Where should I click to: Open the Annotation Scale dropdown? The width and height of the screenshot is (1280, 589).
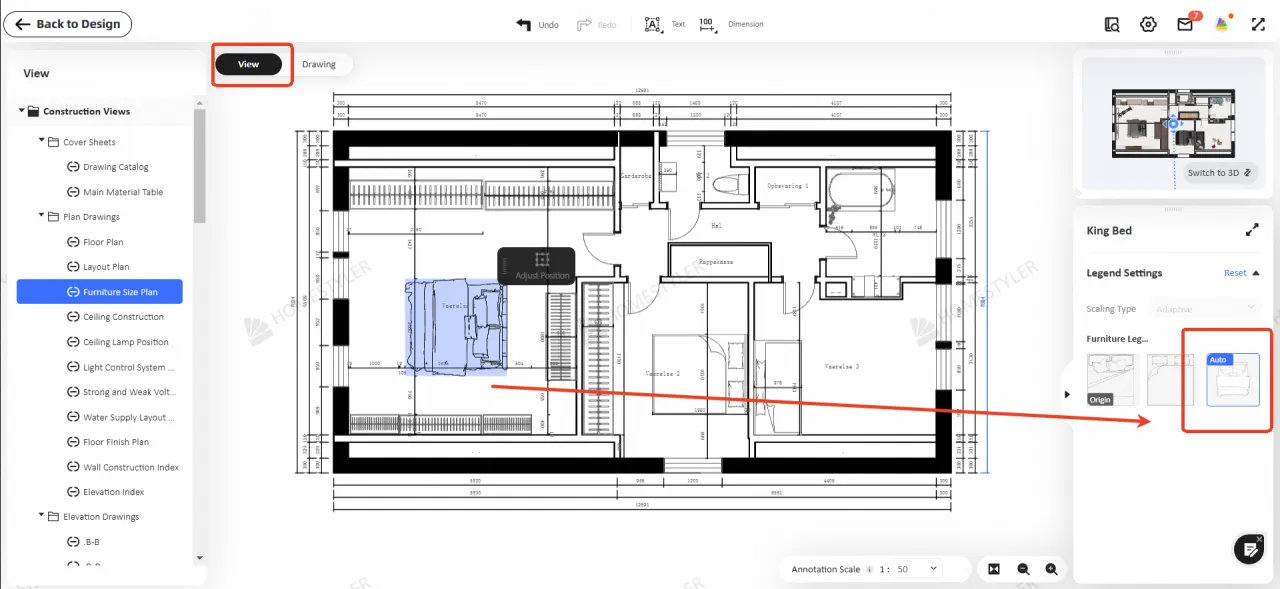916,569
